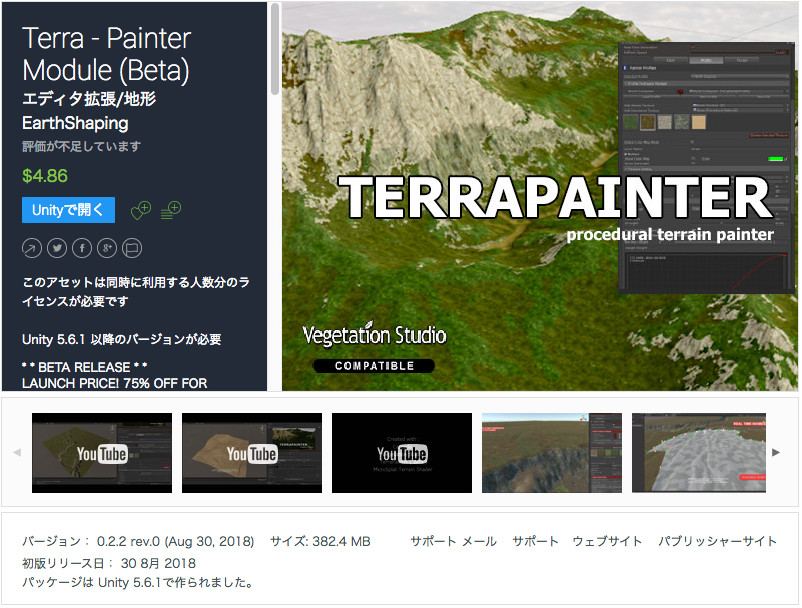Click the サポート link

pos(535,542)
